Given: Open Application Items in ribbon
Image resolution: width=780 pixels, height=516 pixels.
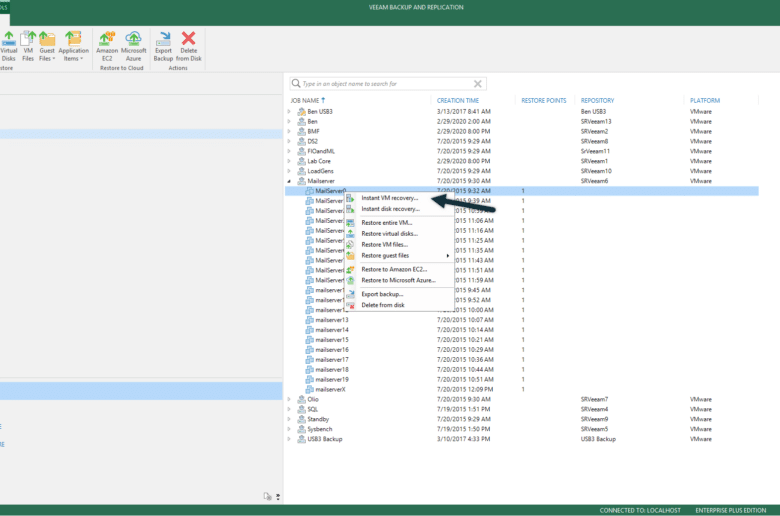Looking at the screenshot, I should (73, 46).
